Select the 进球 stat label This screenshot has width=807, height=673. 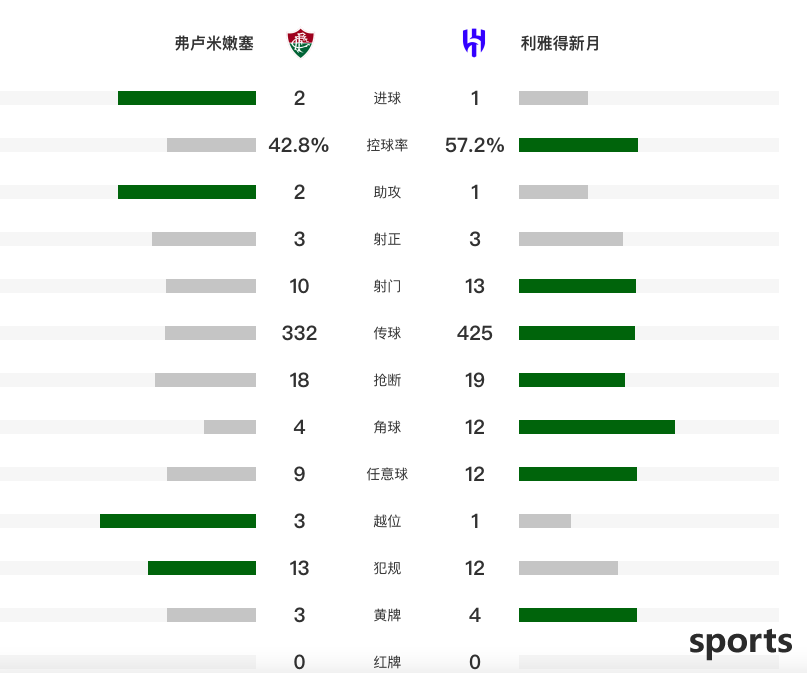tap(387, 98)
